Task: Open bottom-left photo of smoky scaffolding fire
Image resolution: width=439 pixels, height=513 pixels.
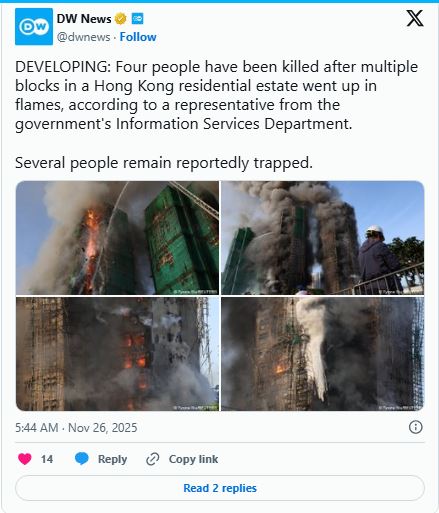Action: click(117, 354)
